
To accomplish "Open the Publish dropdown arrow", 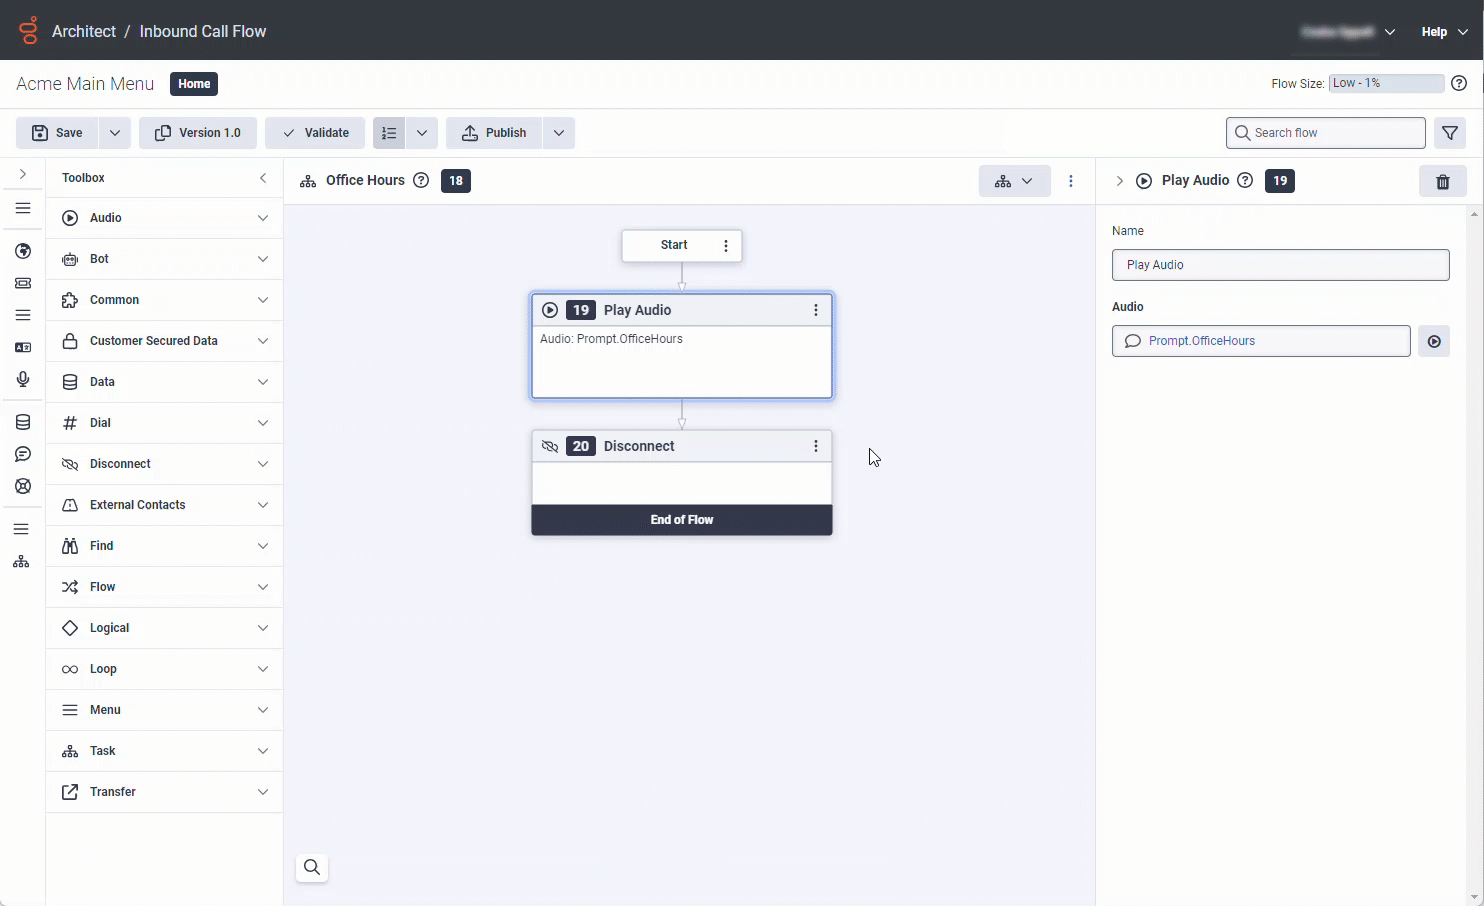I will pyautogui.click(x=559, y=132).
